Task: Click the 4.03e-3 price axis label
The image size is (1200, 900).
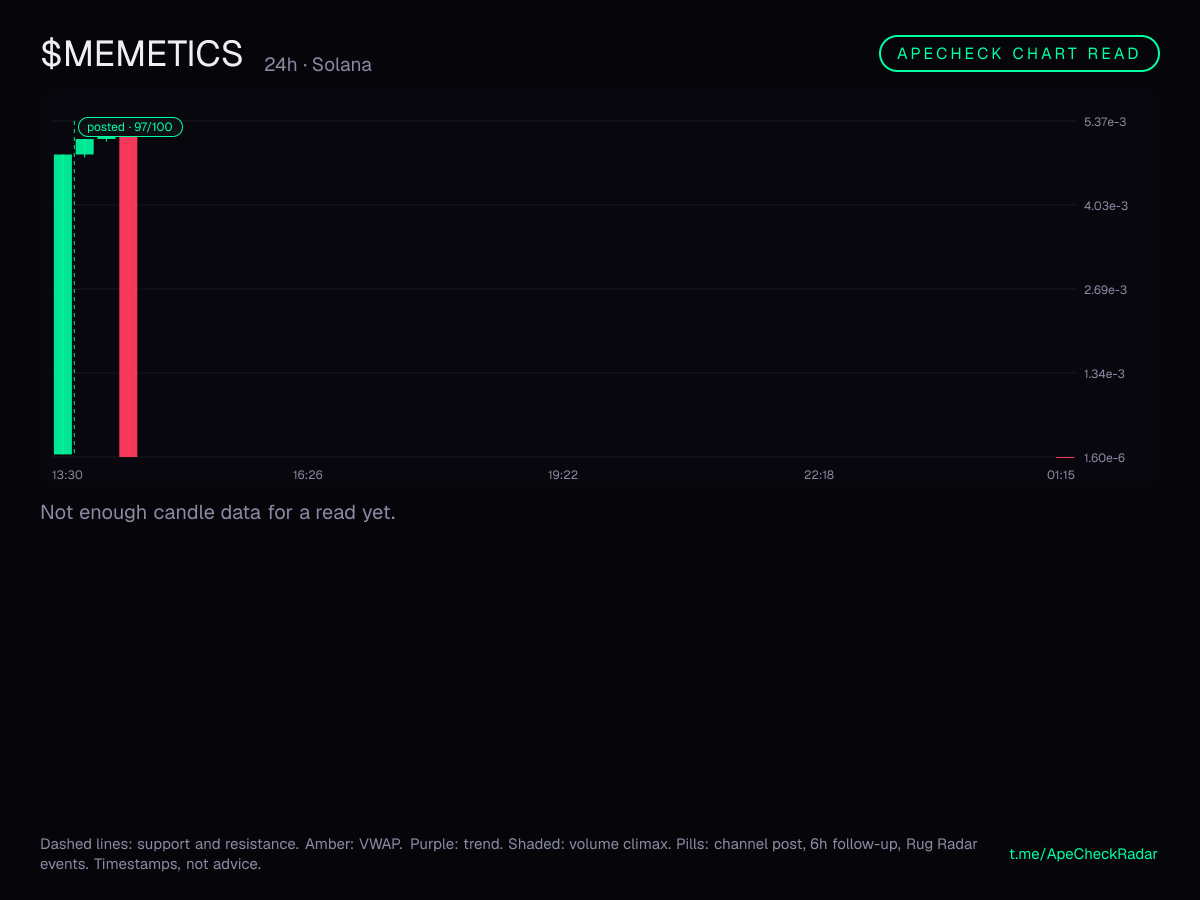Action: 1105,206
